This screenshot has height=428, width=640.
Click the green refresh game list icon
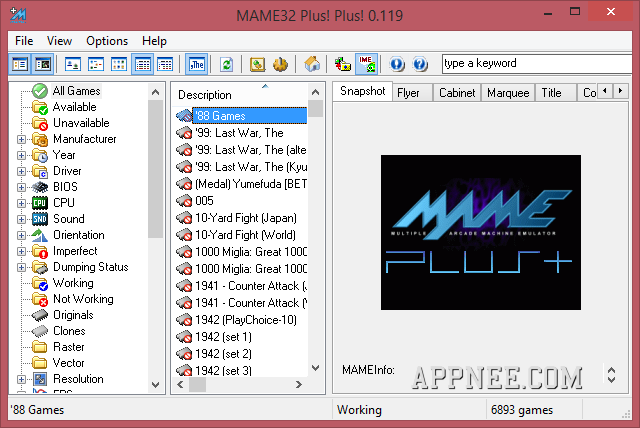pos(227,64)
